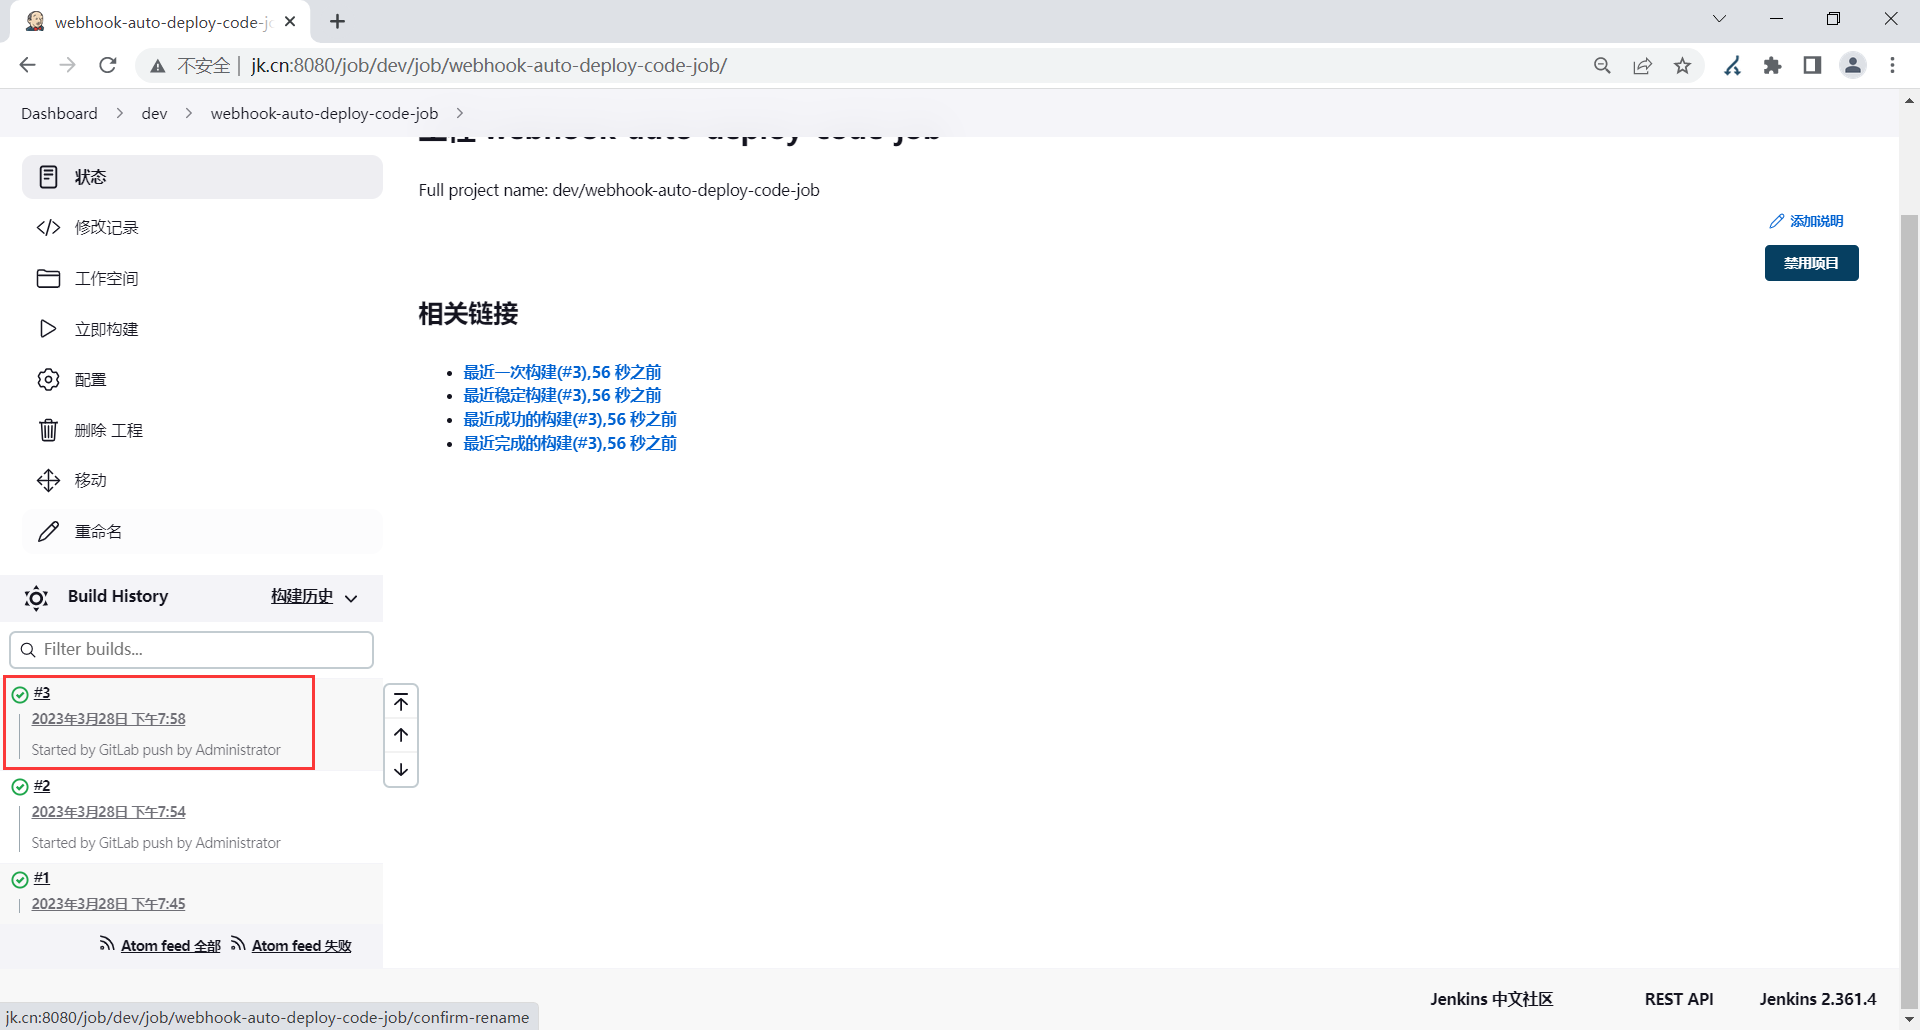The image size is (1920, 1030).
Task: Click the workspace folder icon
Action: 48,278
